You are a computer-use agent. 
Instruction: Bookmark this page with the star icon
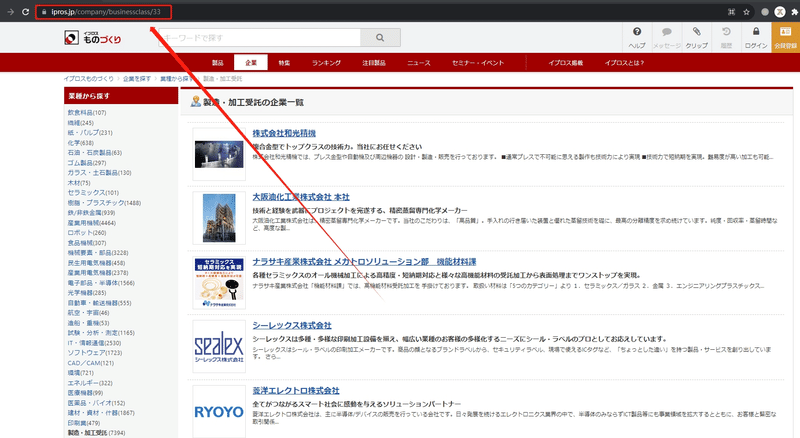pyautogui.click(x=746, y=12)
